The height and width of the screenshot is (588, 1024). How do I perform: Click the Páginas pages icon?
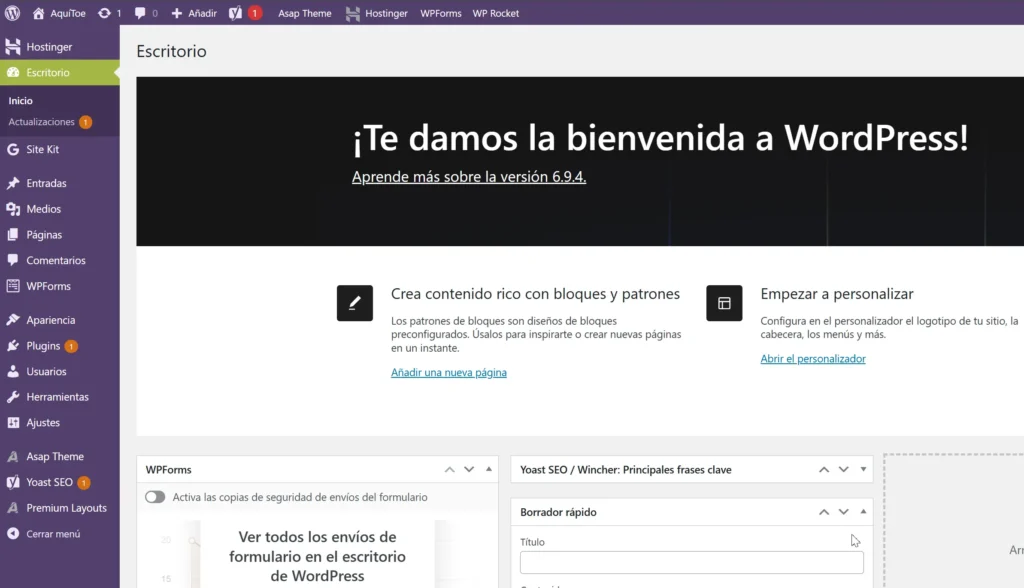point(13,235)
